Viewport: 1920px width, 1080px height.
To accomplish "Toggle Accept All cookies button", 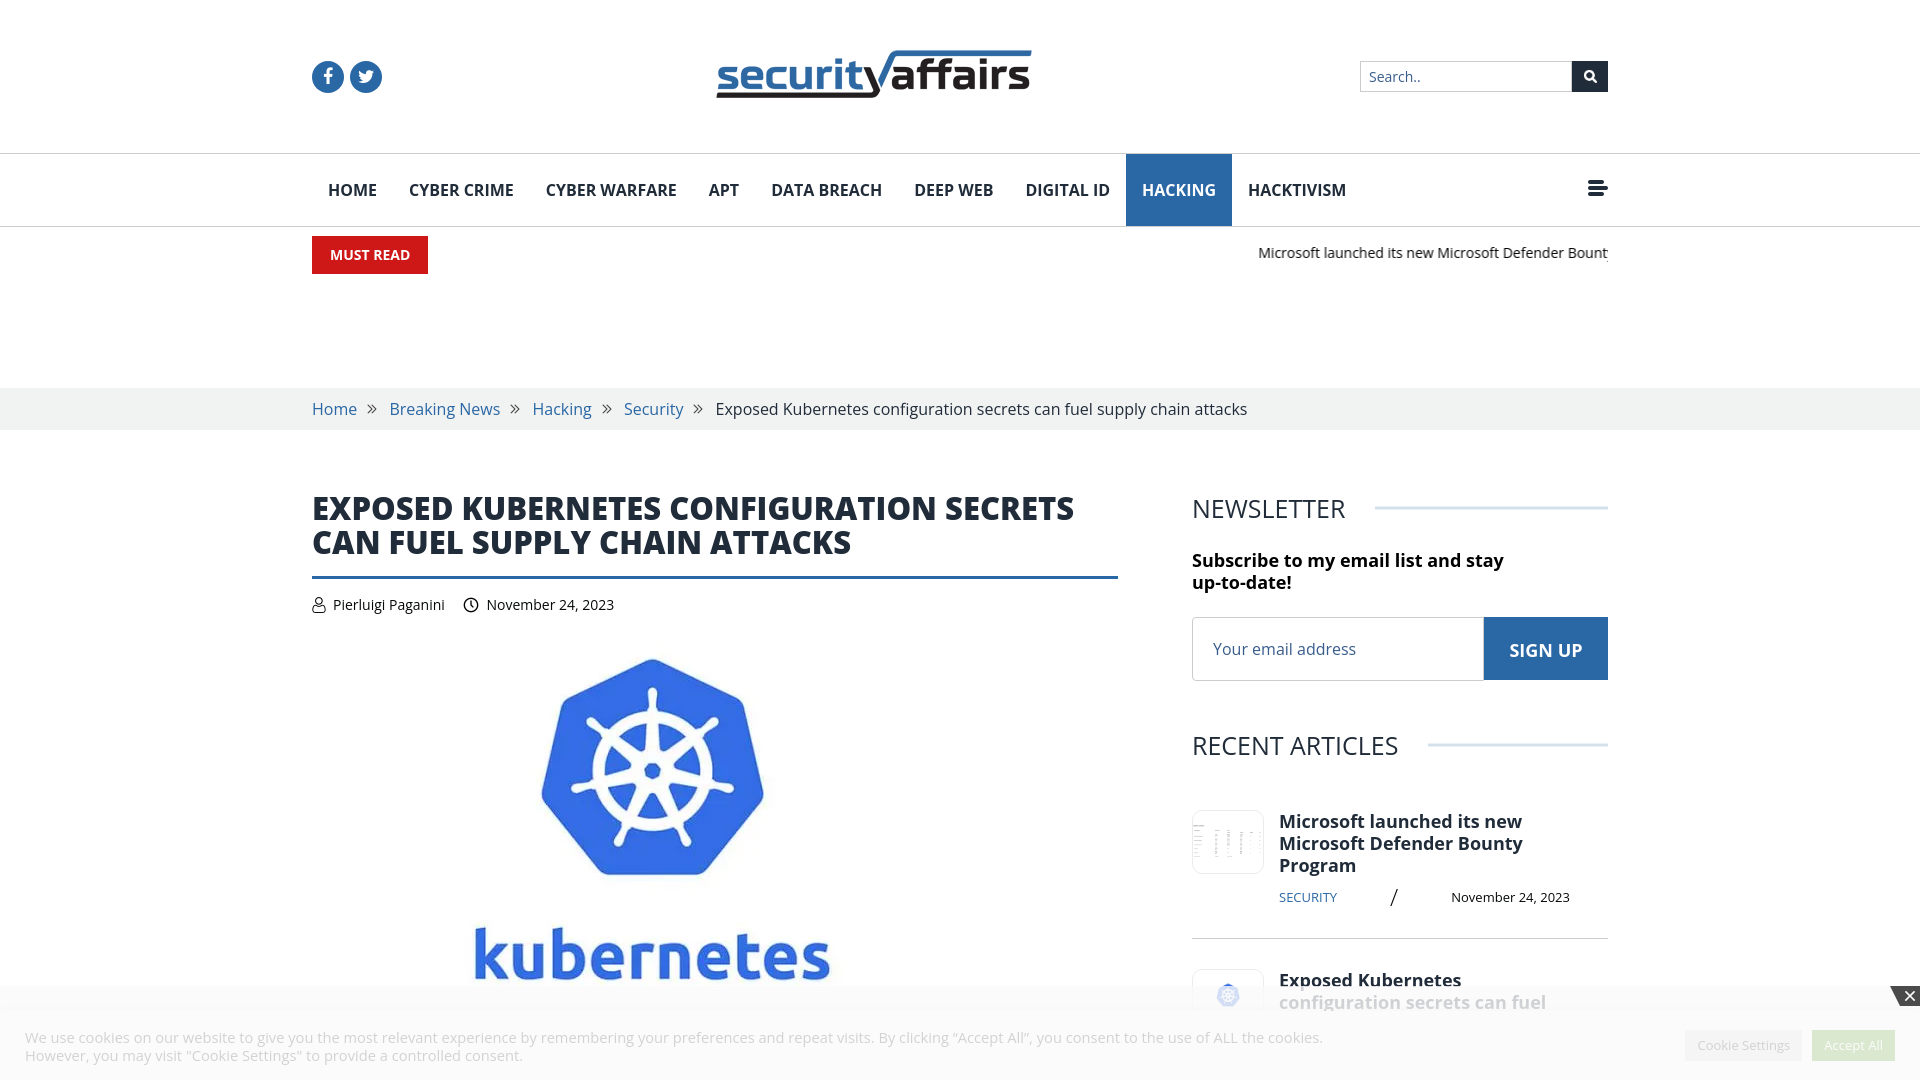I will [x=1853, y=1044].
